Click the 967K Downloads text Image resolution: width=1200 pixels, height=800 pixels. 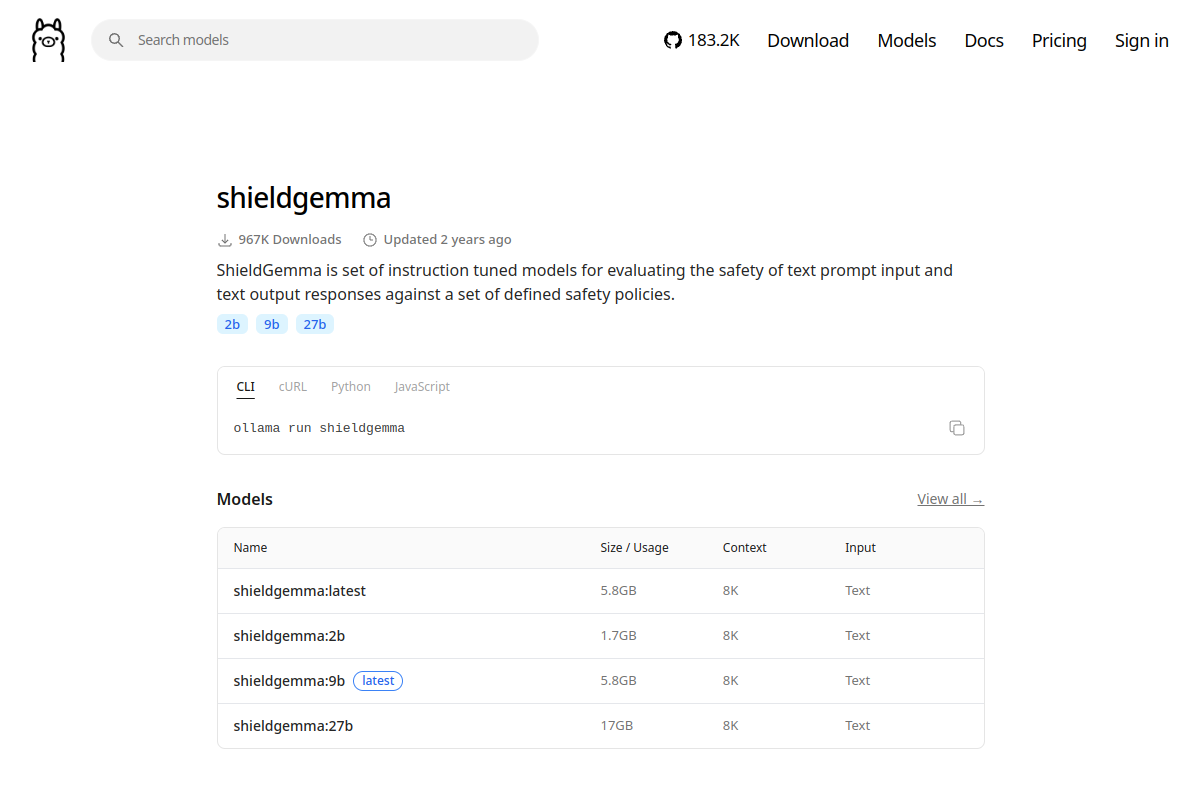click(x=290, y=240)
